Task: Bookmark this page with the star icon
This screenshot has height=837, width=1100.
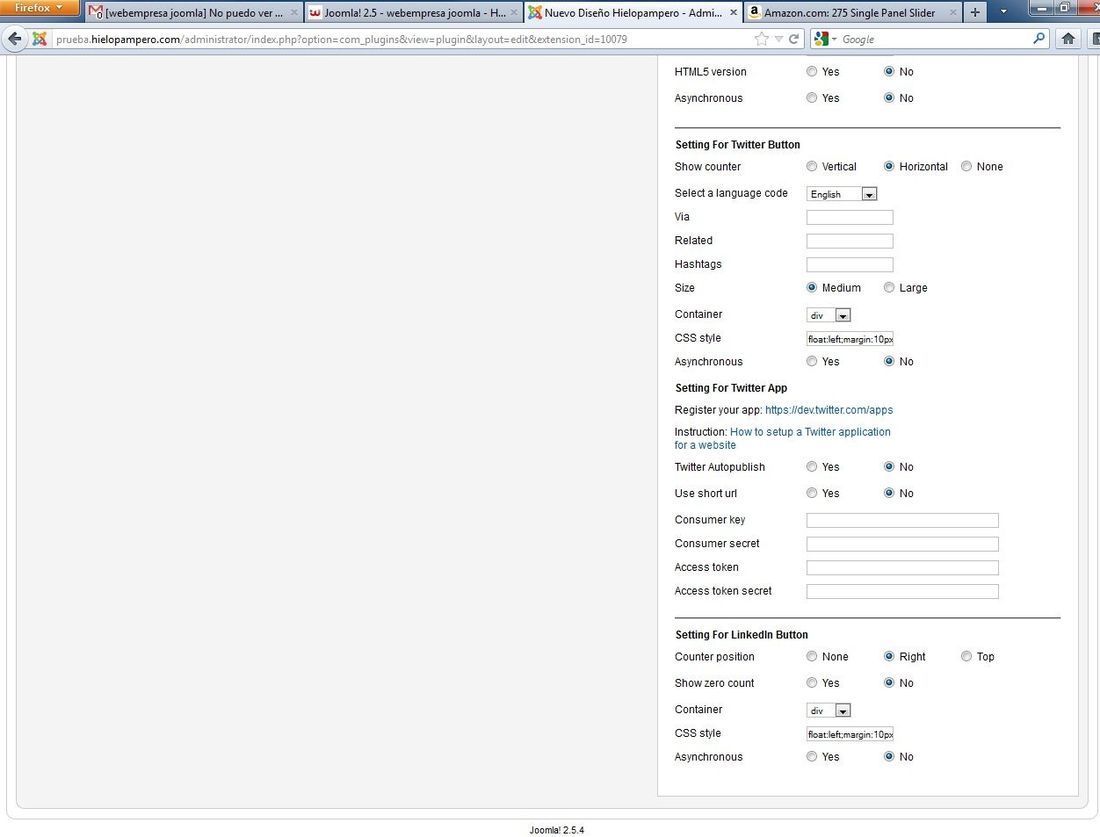Action: [761, 39]
